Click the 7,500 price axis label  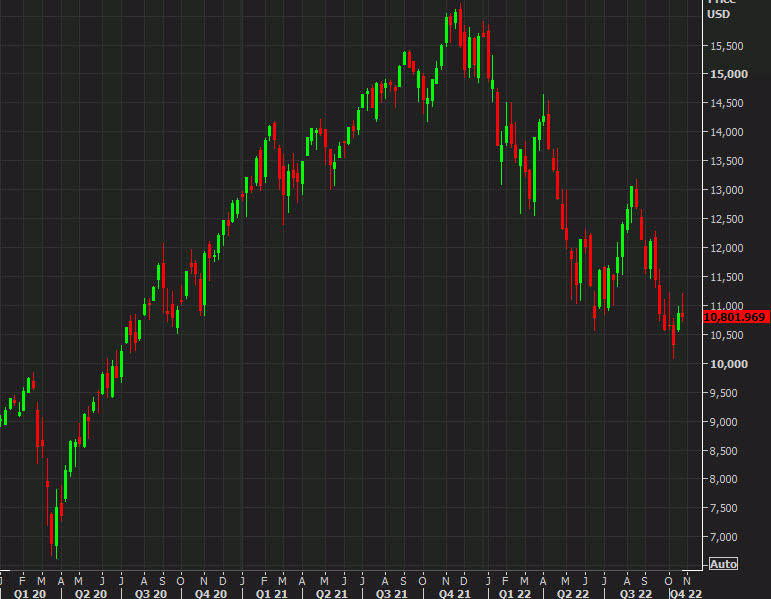coord(723,508)
